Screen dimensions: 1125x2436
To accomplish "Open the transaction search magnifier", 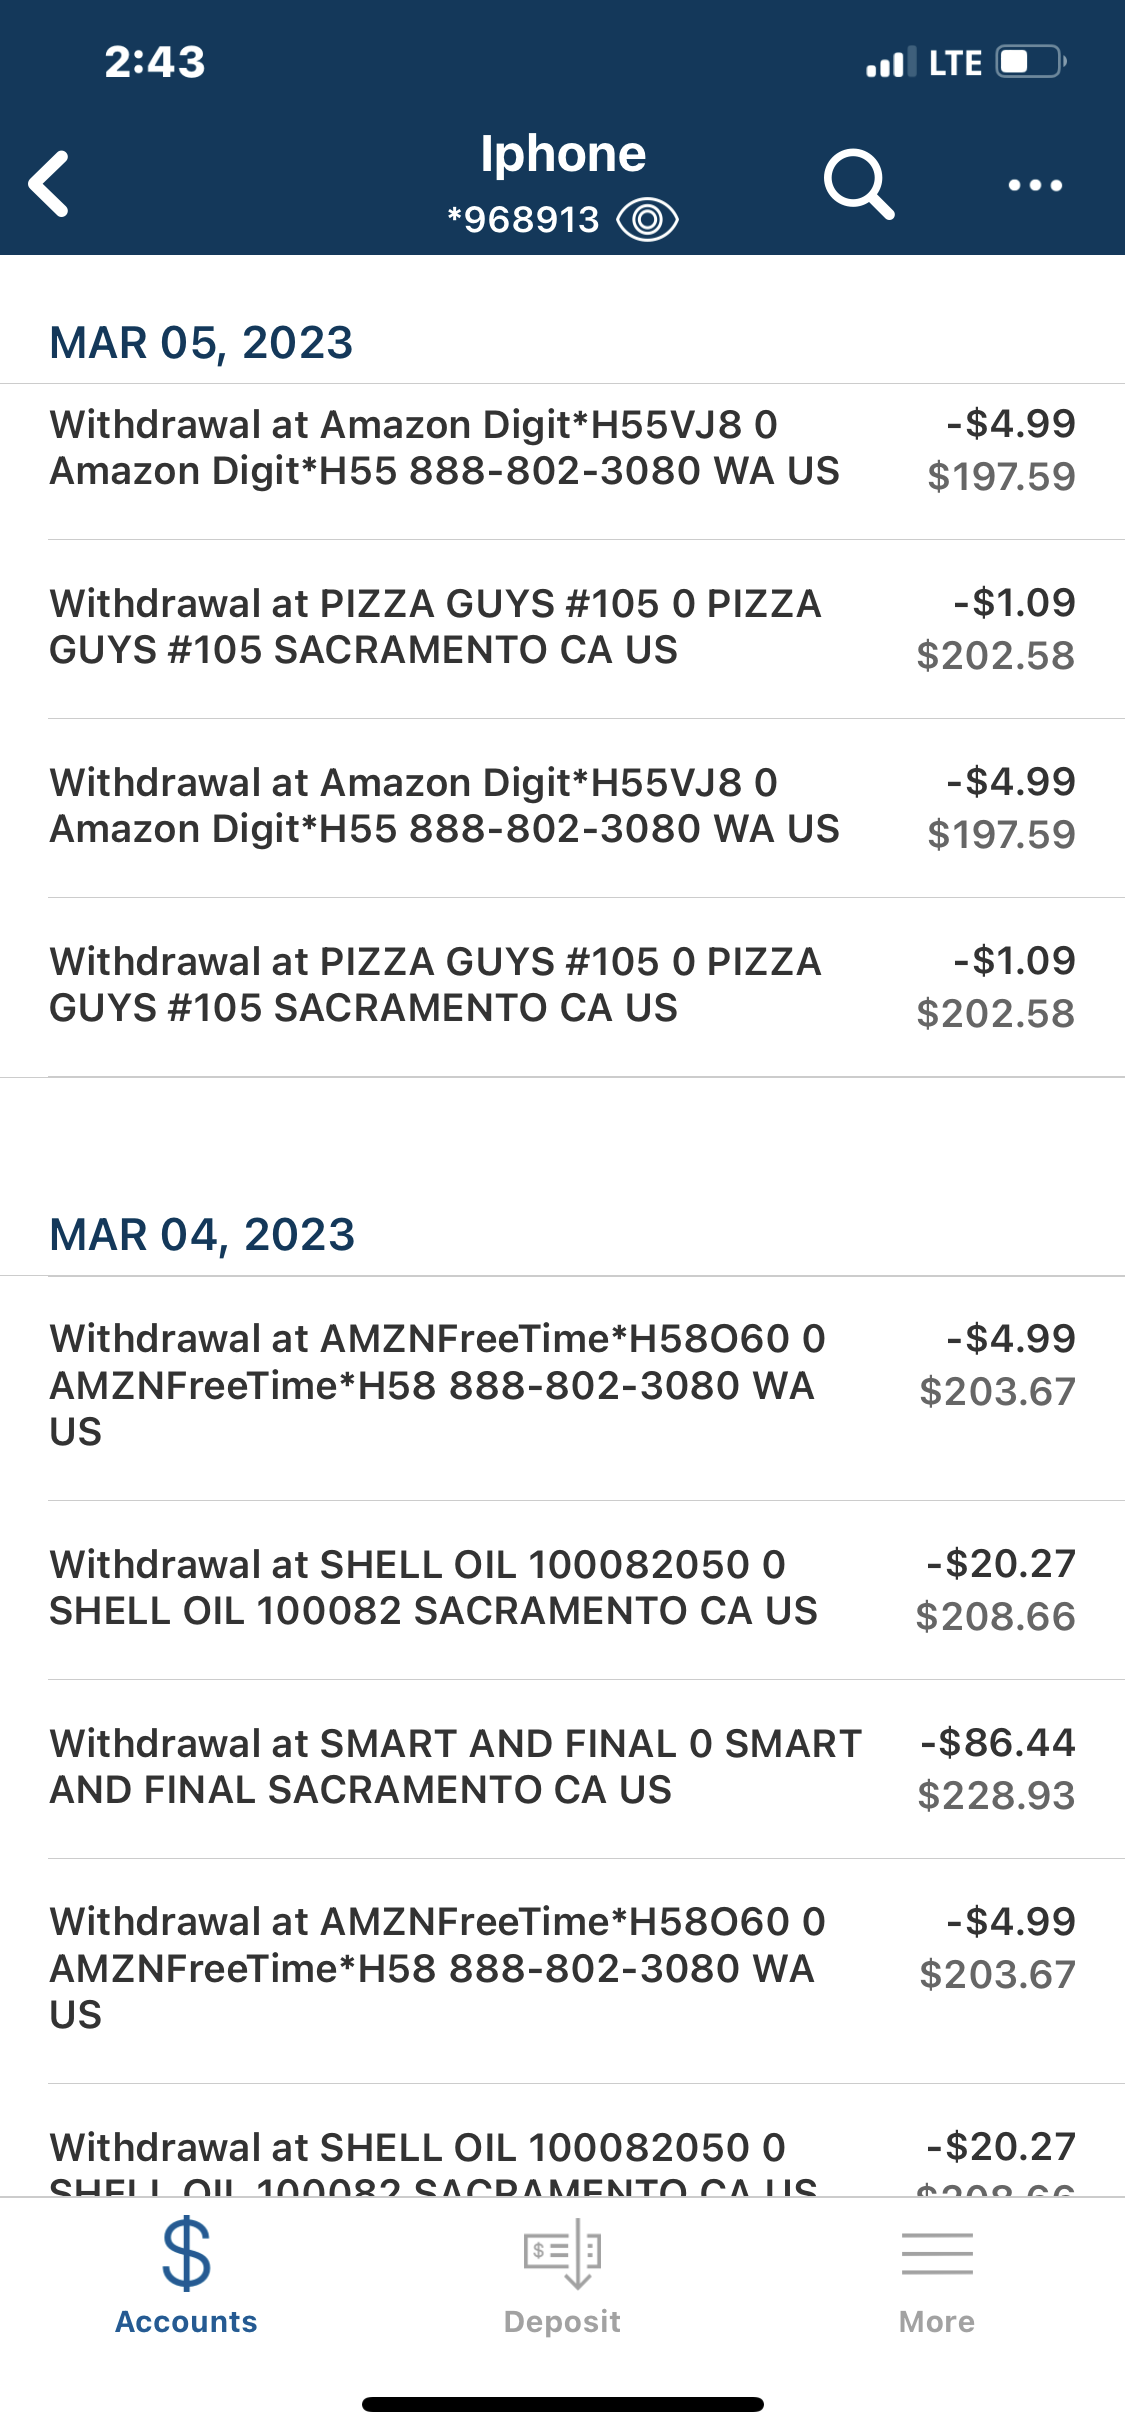I will coord(858,184).
